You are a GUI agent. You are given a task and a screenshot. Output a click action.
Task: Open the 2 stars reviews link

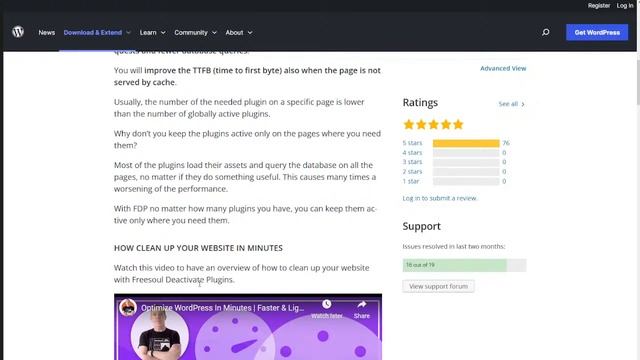pos(412,171)
